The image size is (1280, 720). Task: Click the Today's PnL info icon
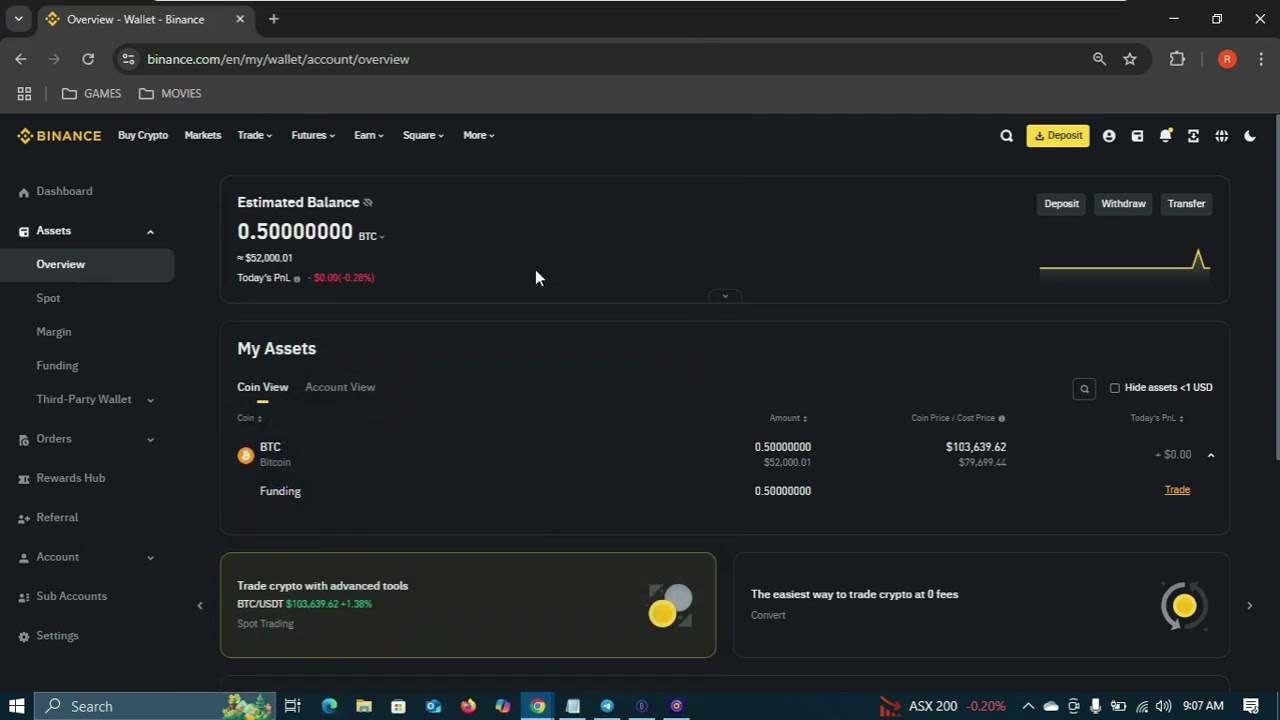pyautogui.click(x=297, y=278)
